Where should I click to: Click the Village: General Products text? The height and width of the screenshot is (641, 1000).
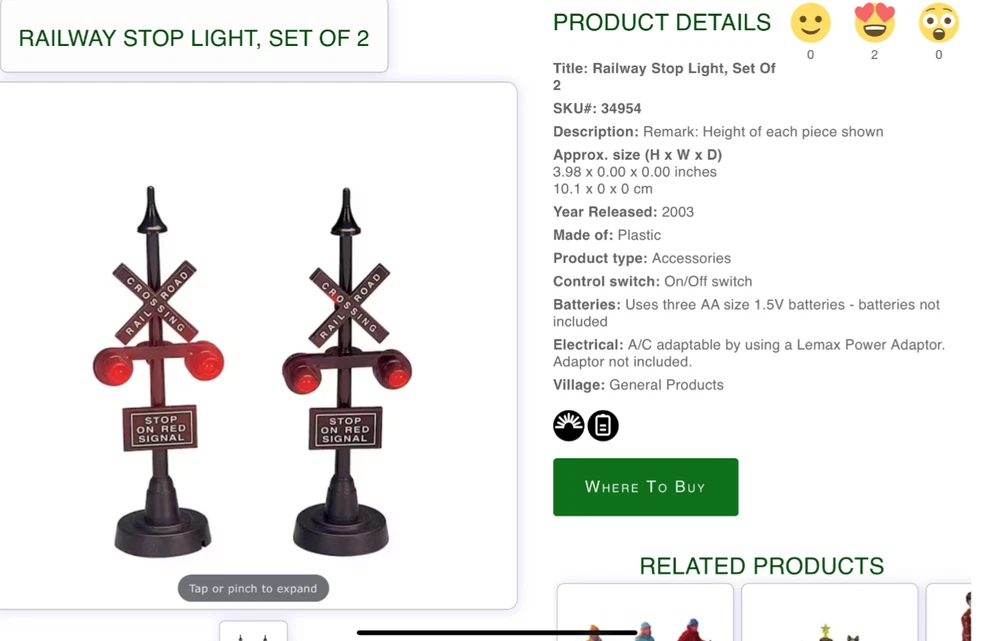click(x=638, y=385)
